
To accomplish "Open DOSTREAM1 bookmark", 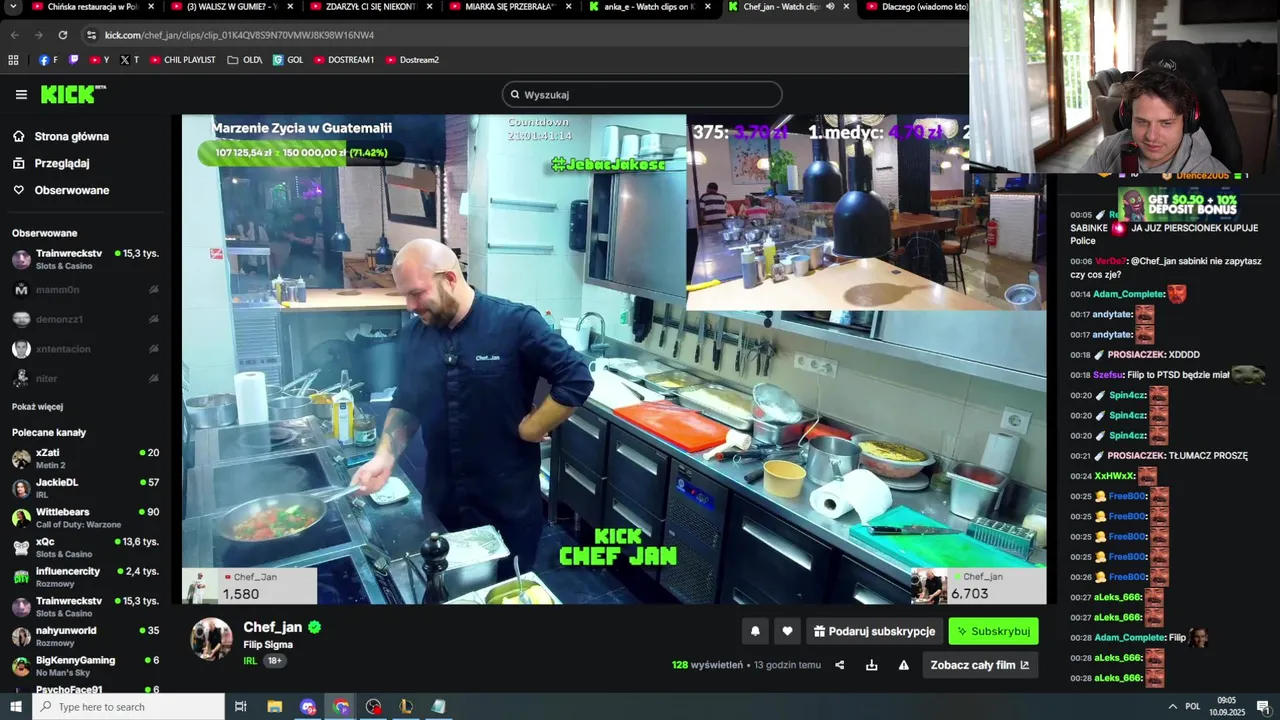I will pos(344,60).
